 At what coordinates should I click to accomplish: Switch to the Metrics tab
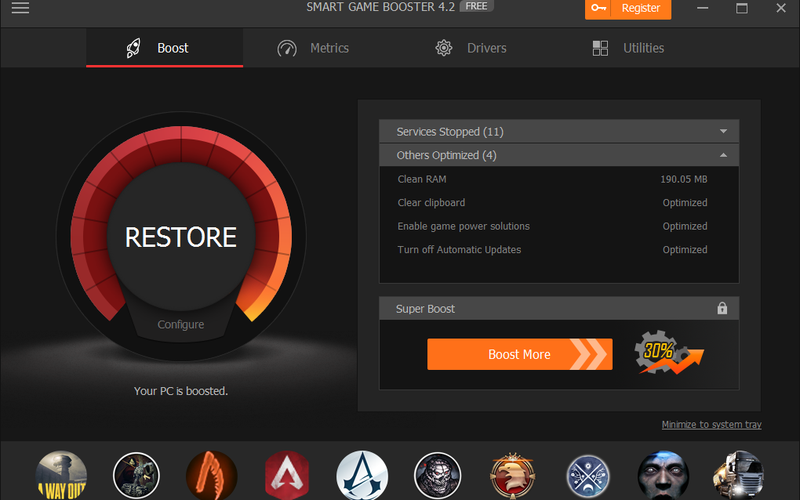click(313, 48)
